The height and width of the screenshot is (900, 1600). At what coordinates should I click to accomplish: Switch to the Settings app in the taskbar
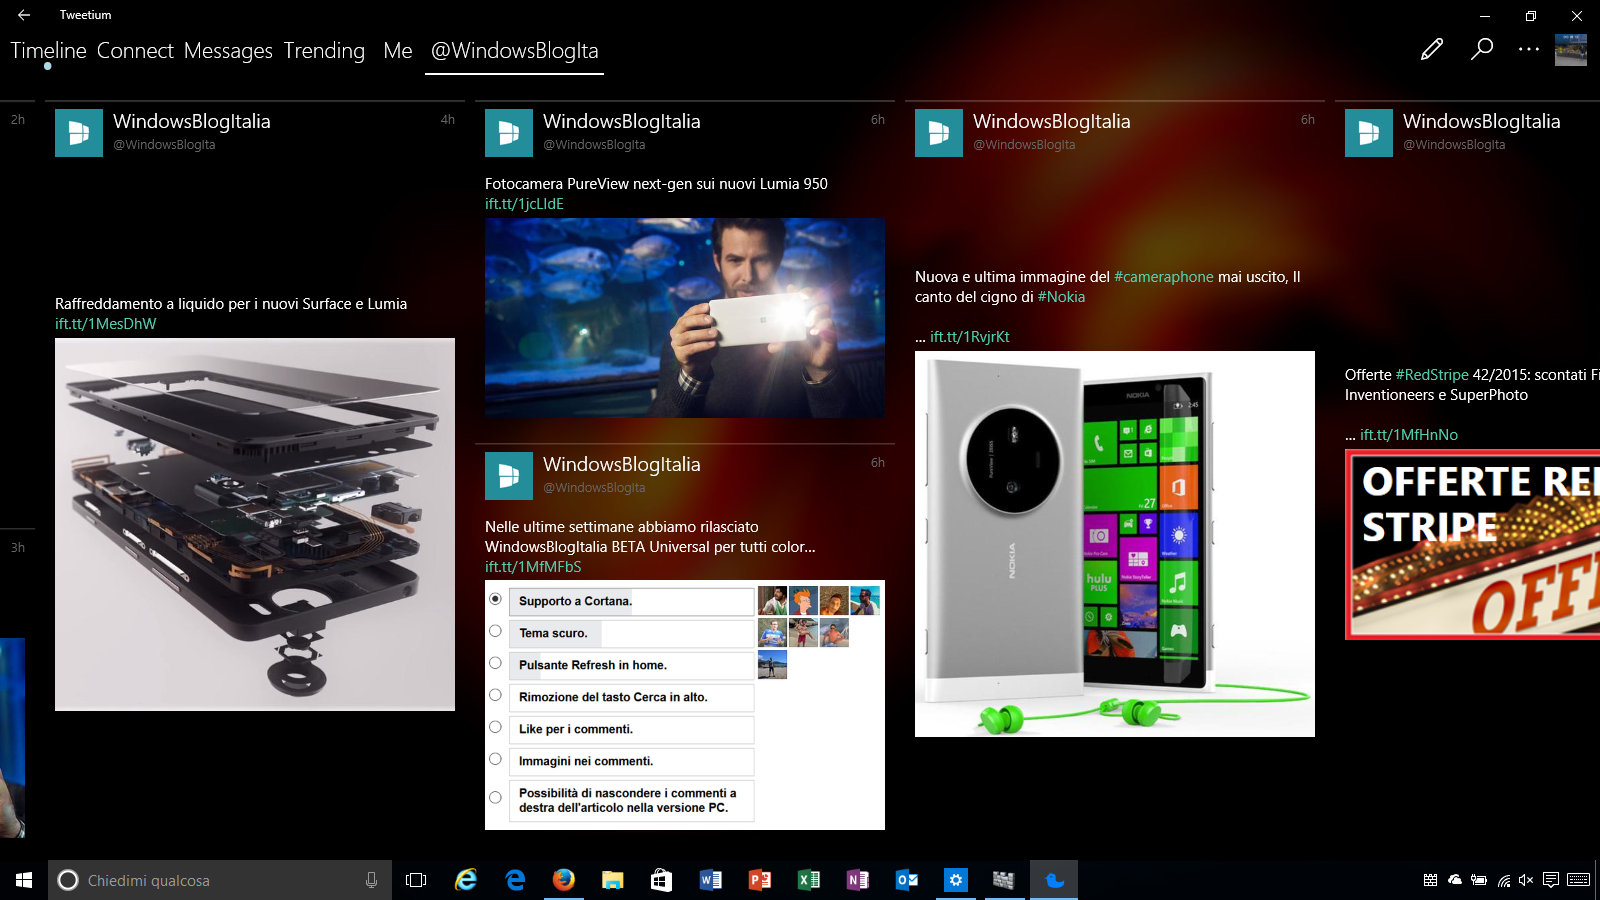pos(956,880)
